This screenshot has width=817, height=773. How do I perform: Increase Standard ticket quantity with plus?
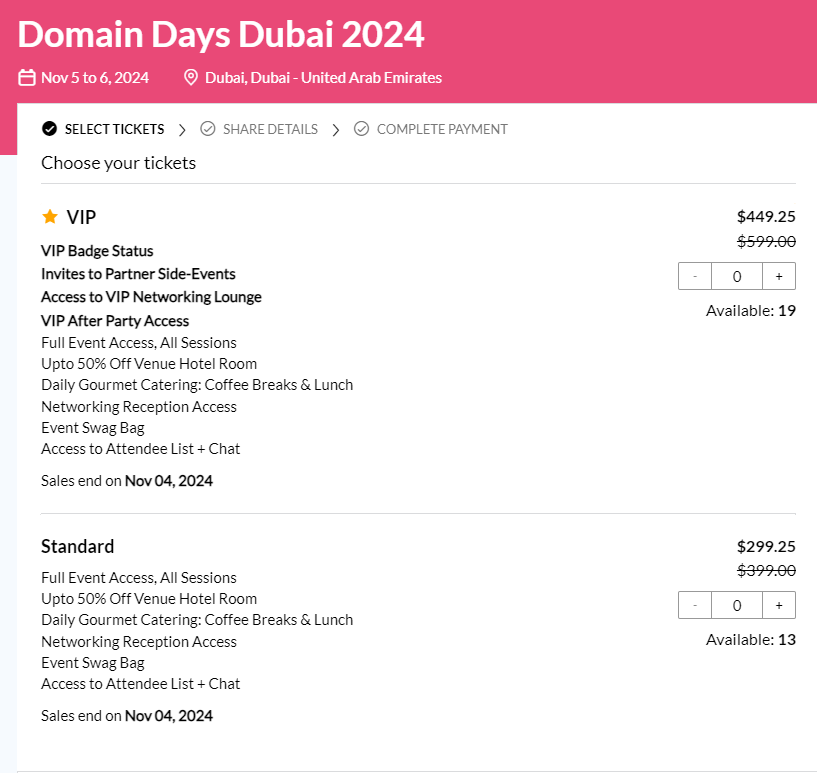[779, 605]
